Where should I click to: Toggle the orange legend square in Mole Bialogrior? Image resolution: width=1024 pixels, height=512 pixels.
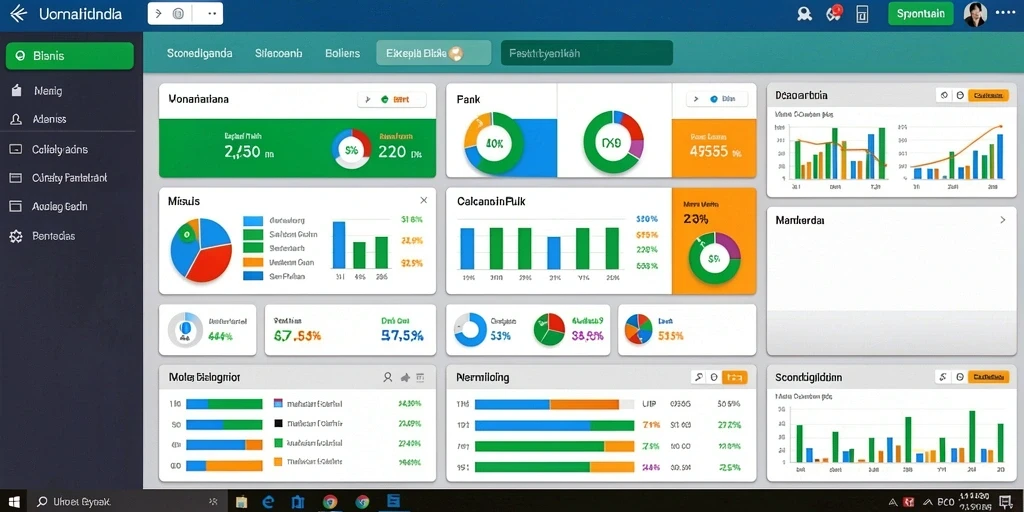(x=278, y=461)
